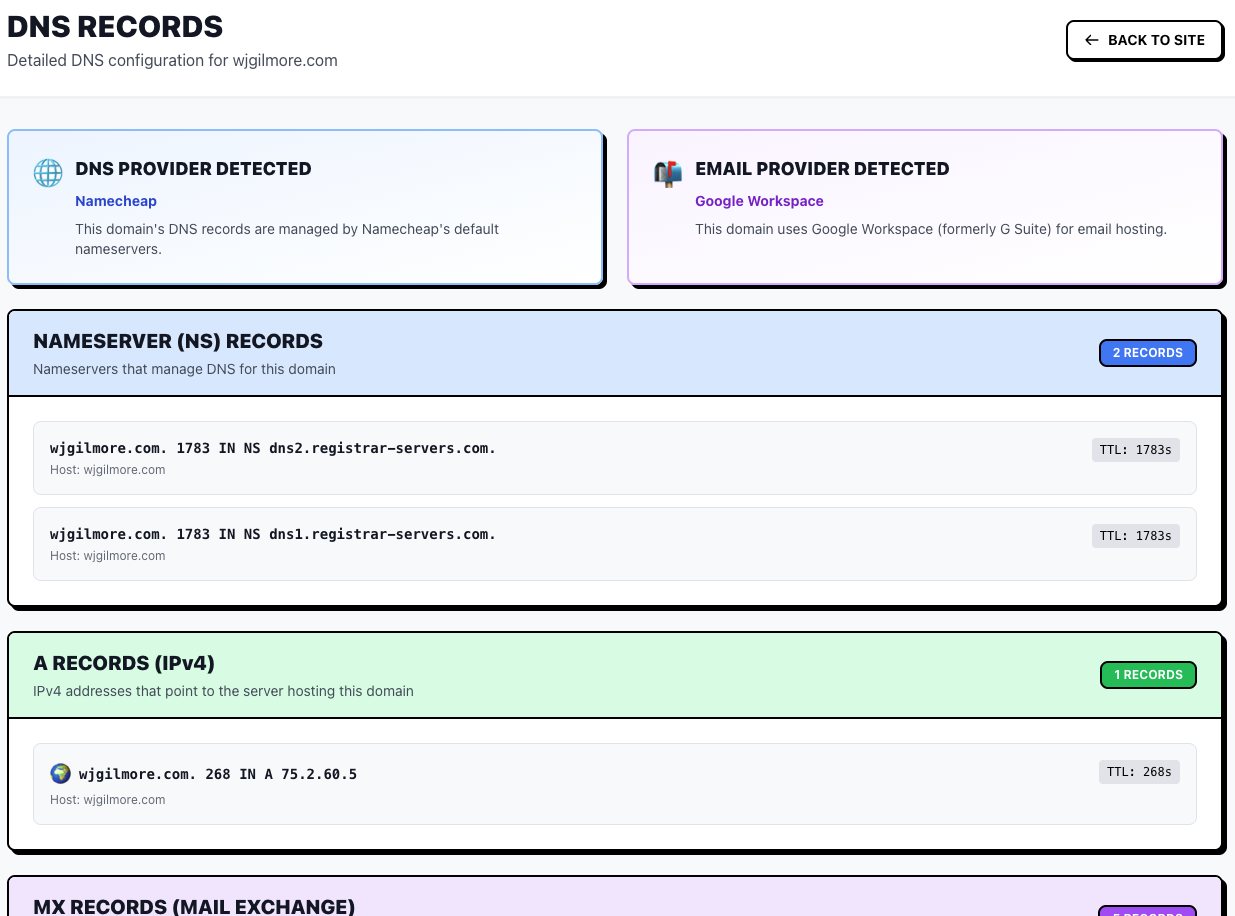Click the TTL 268s tag

[1139, 772]
